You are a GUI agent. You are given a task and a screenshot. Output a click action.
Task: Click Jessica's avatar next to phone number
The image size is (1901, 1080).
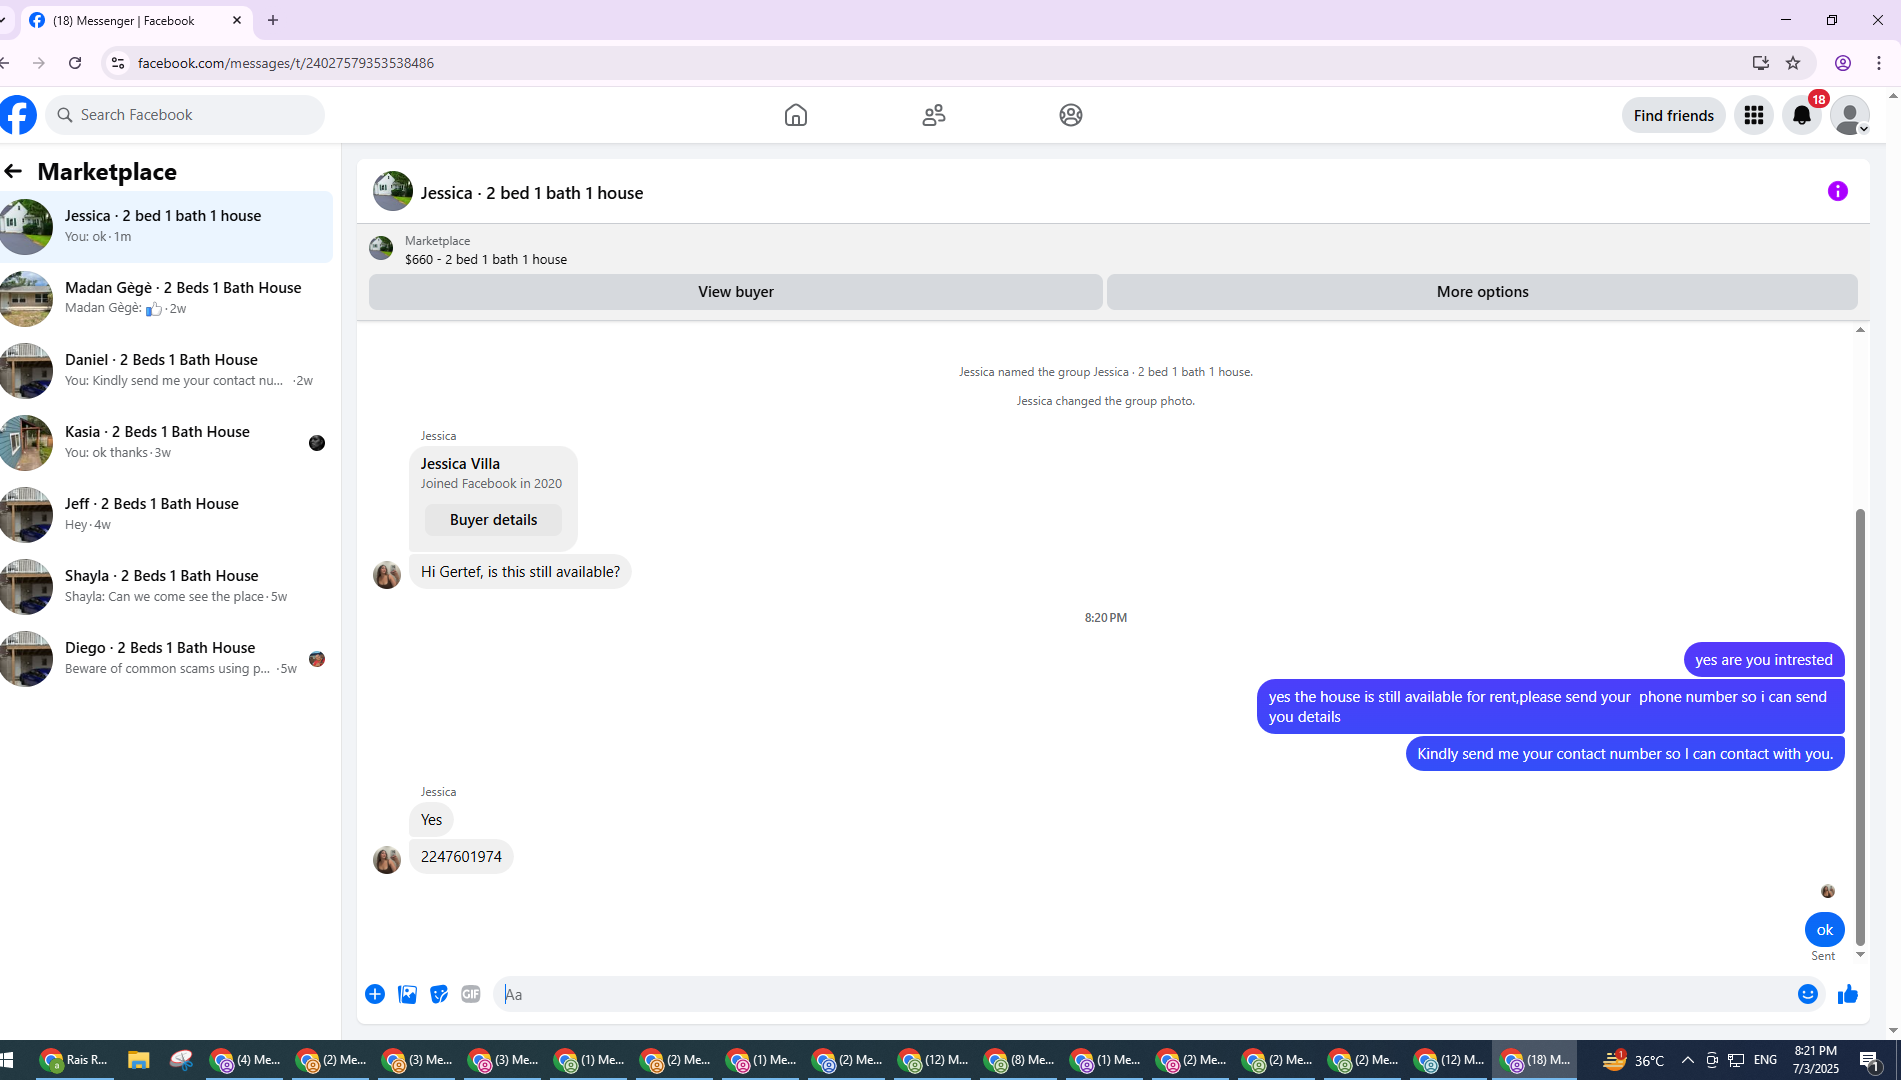[387, 860]
